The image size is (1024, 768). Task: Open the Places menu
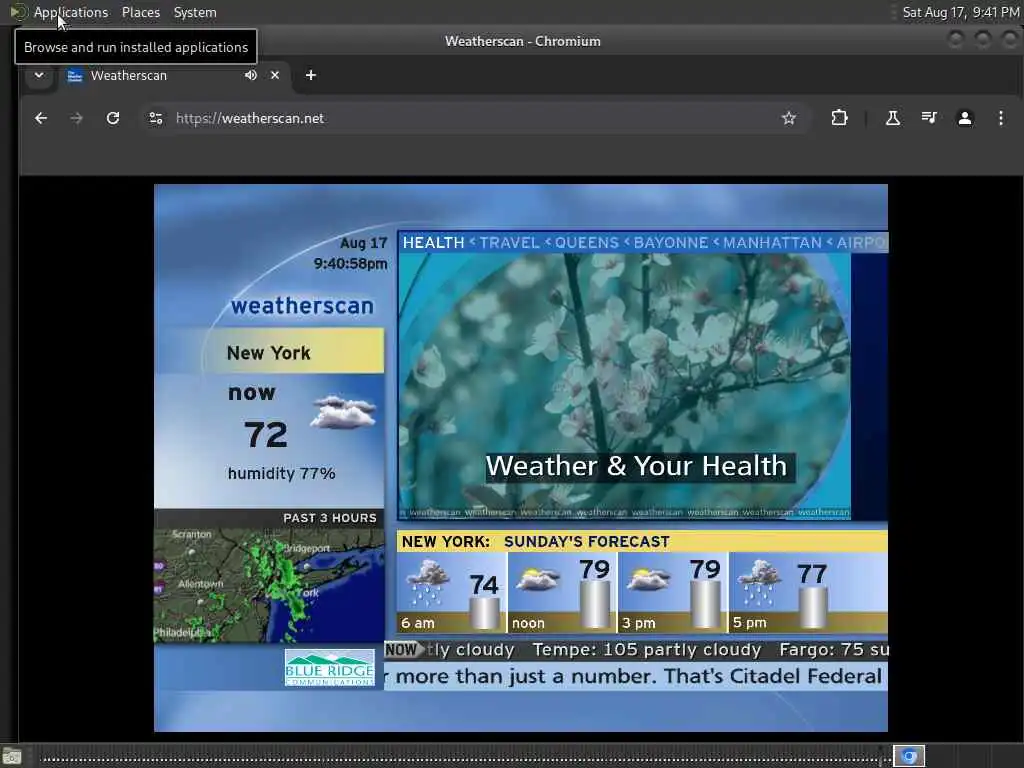140,12
